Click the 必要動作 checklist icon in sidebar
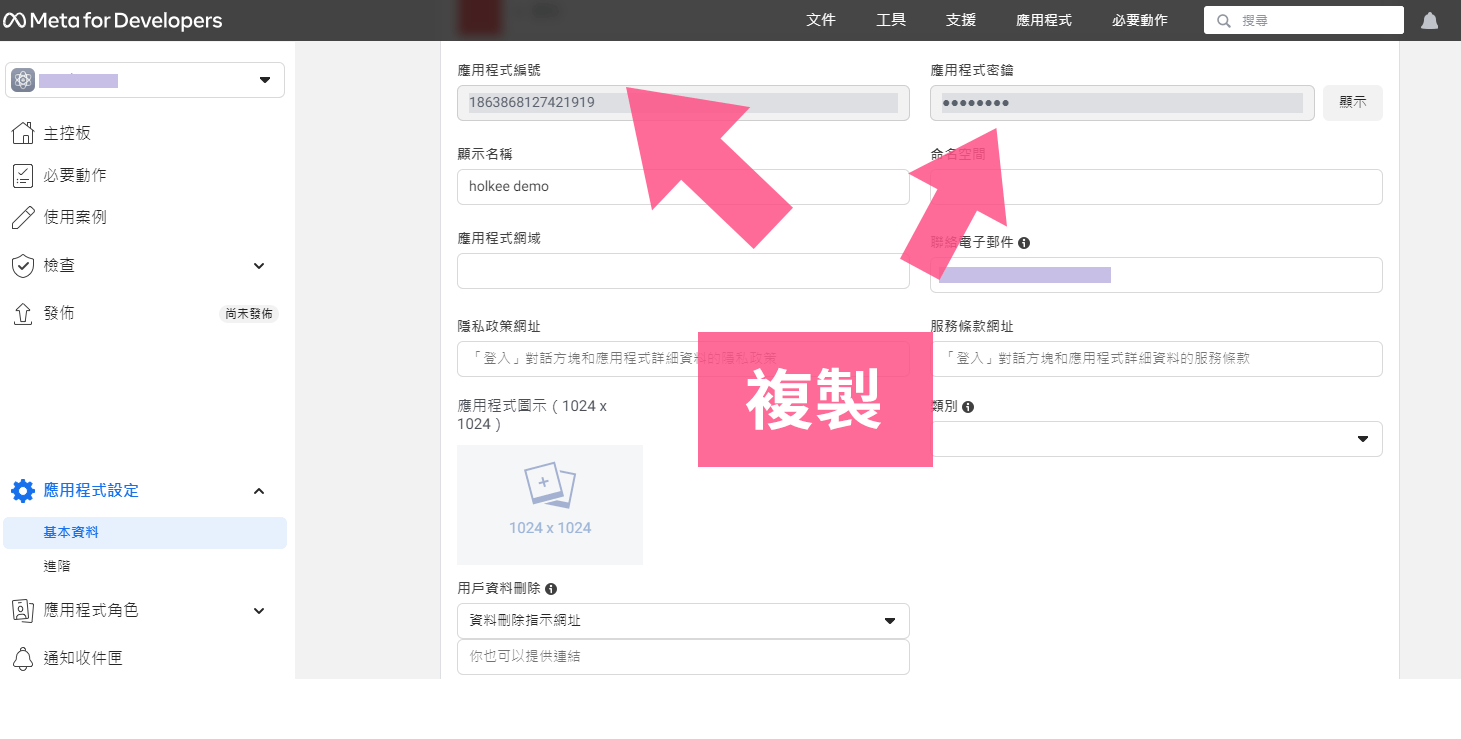The image size is (1461, 739). (23, 175)
